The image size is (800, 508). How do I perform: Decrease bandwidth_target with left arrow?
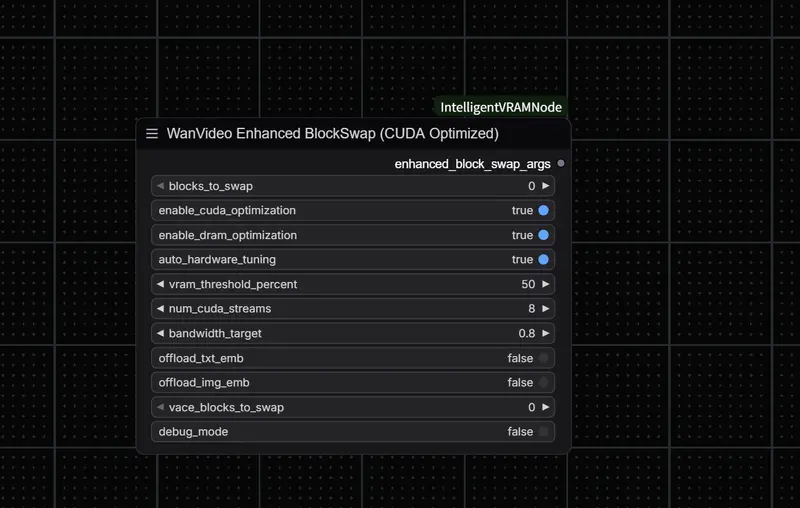(160, 333)
